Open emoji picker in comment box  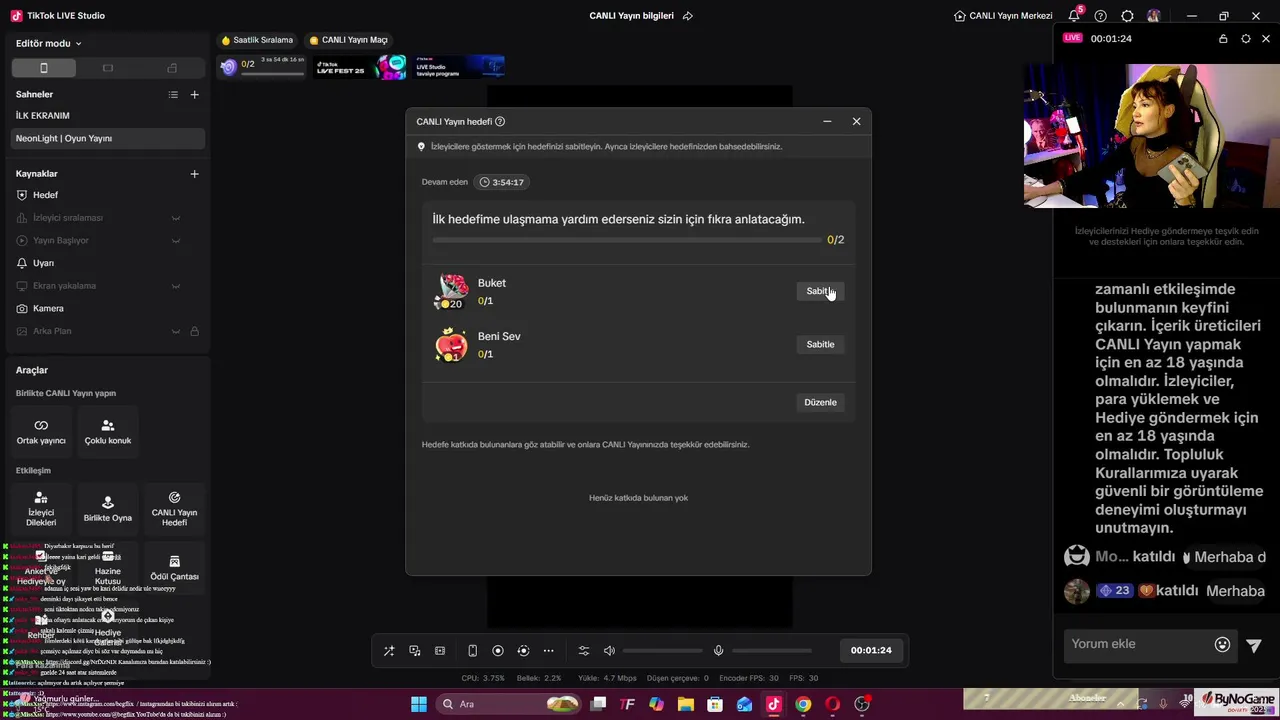pyautogui.click(x=1222, y=645)
